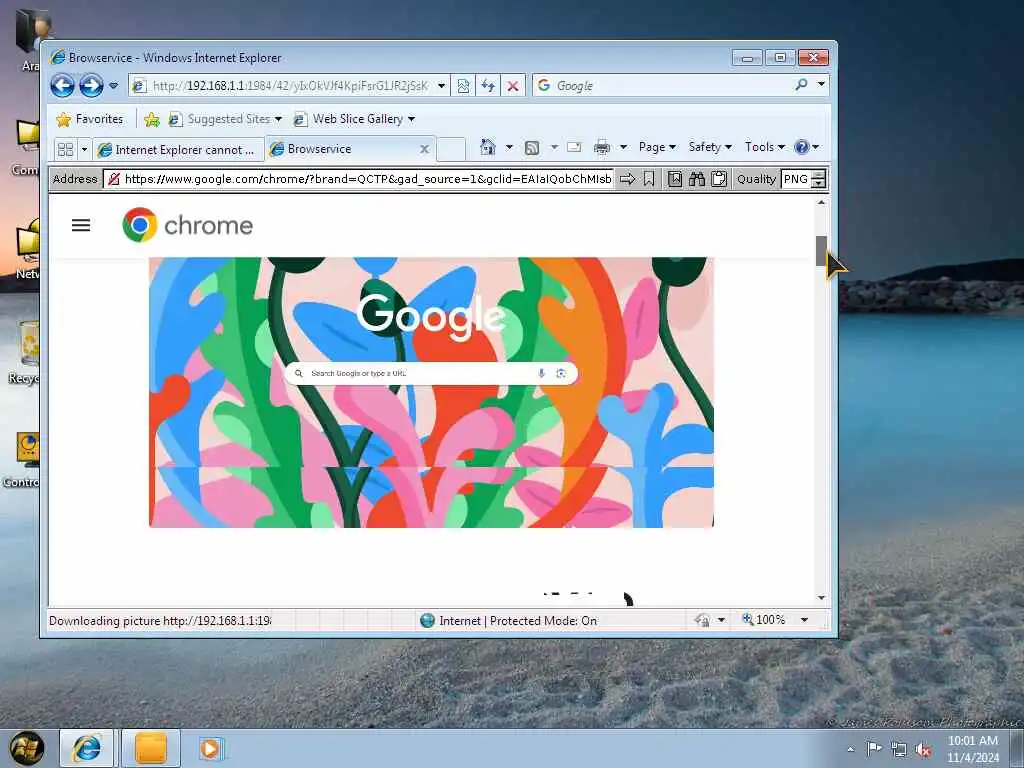Expand the Print dropdown arrow
This screenshot has height=768, width=1024.
624,147
